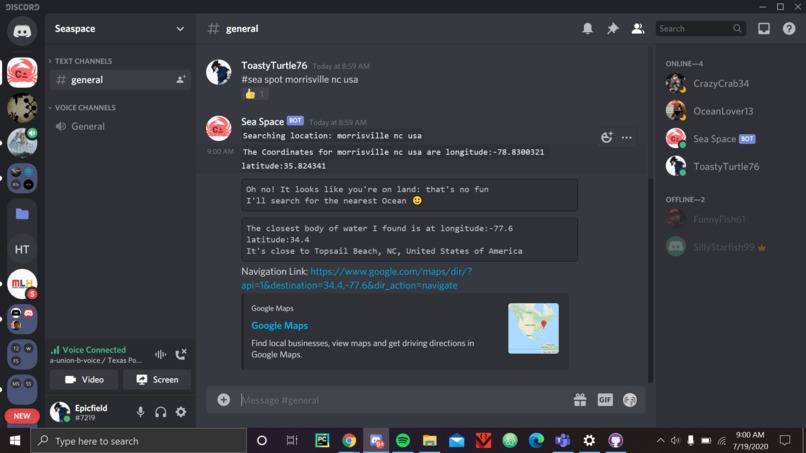View ToastyTurtle76 profile from message username
This screenshot has width=806, height=453.
274,66
